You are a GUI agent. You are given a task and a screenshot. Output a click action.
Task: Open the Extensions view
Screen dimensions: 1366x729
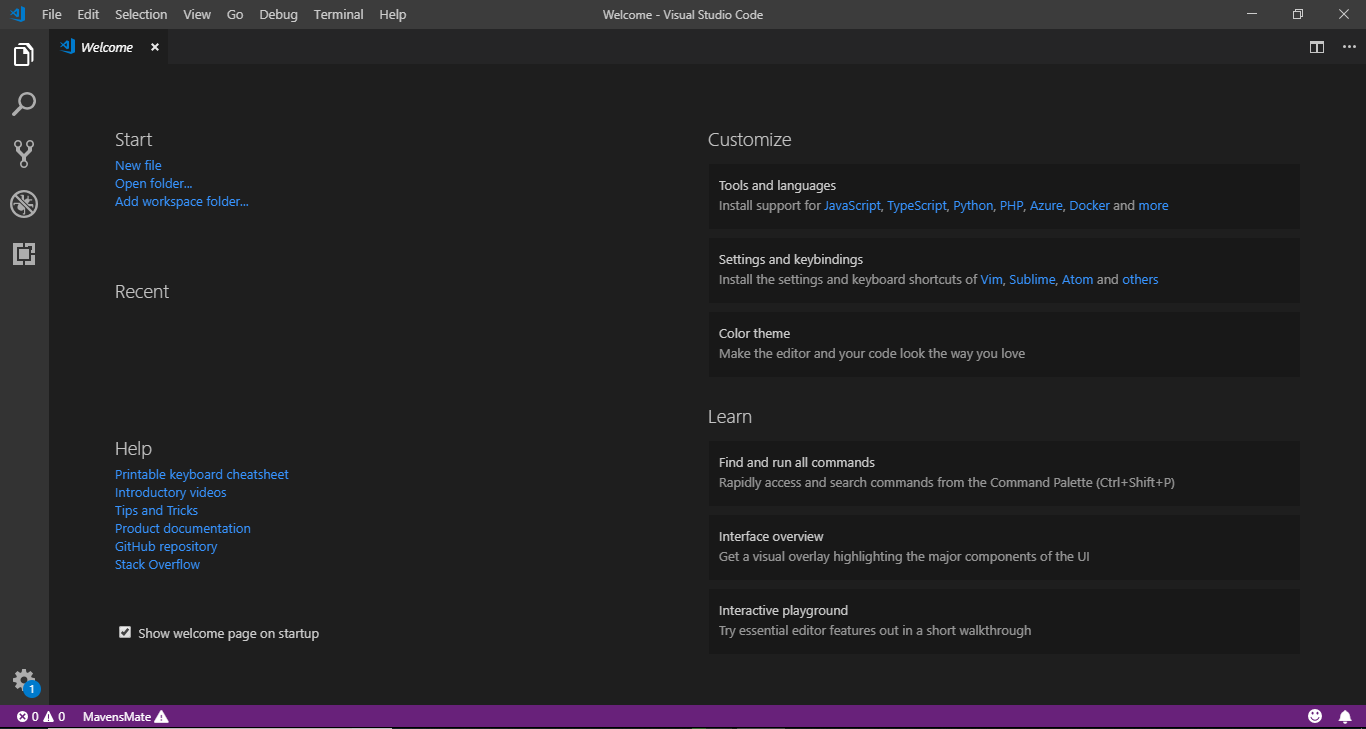24,254
